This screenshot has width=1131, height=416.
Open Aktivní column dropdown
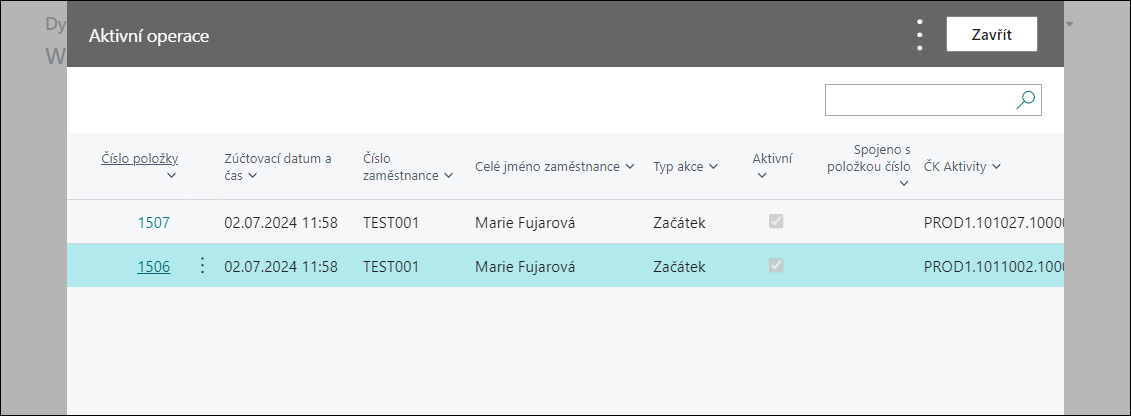coord(762,176)
